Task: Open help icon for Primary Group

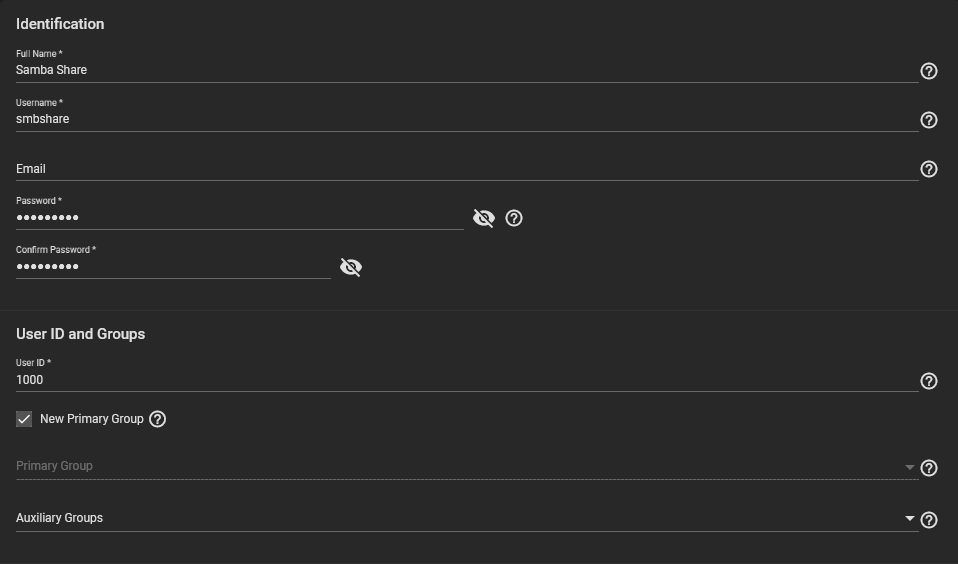Action: [x=929, y=468]
